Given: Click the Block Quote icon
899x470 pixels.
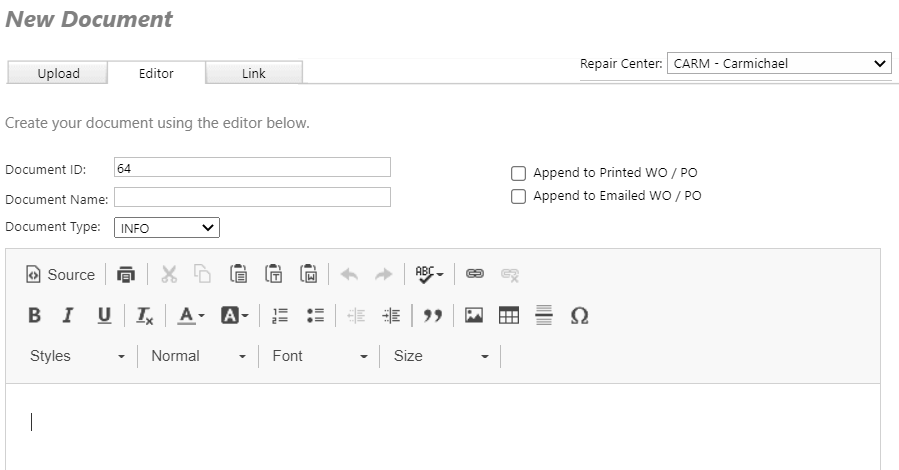Looking at the screenshot, I should 432,316.
